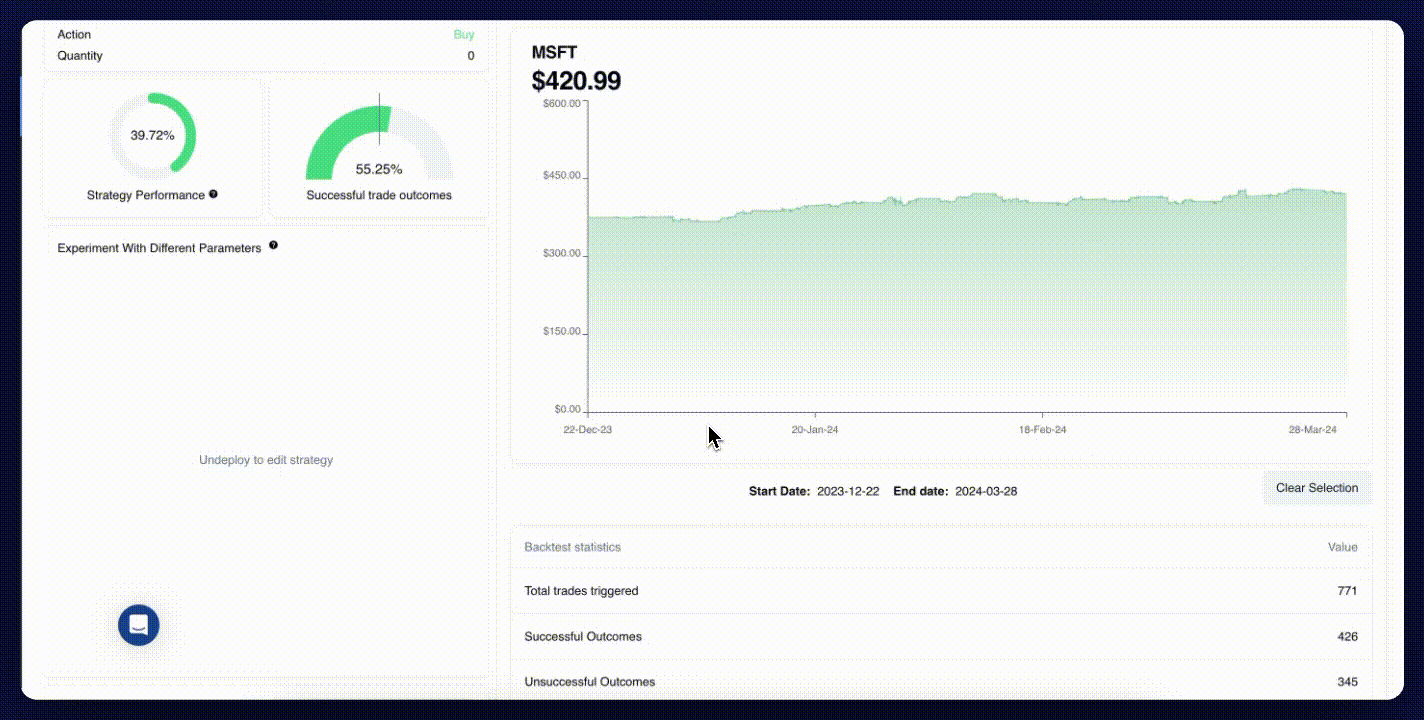Click help icon beside Strategy Performance

point(213,195)
